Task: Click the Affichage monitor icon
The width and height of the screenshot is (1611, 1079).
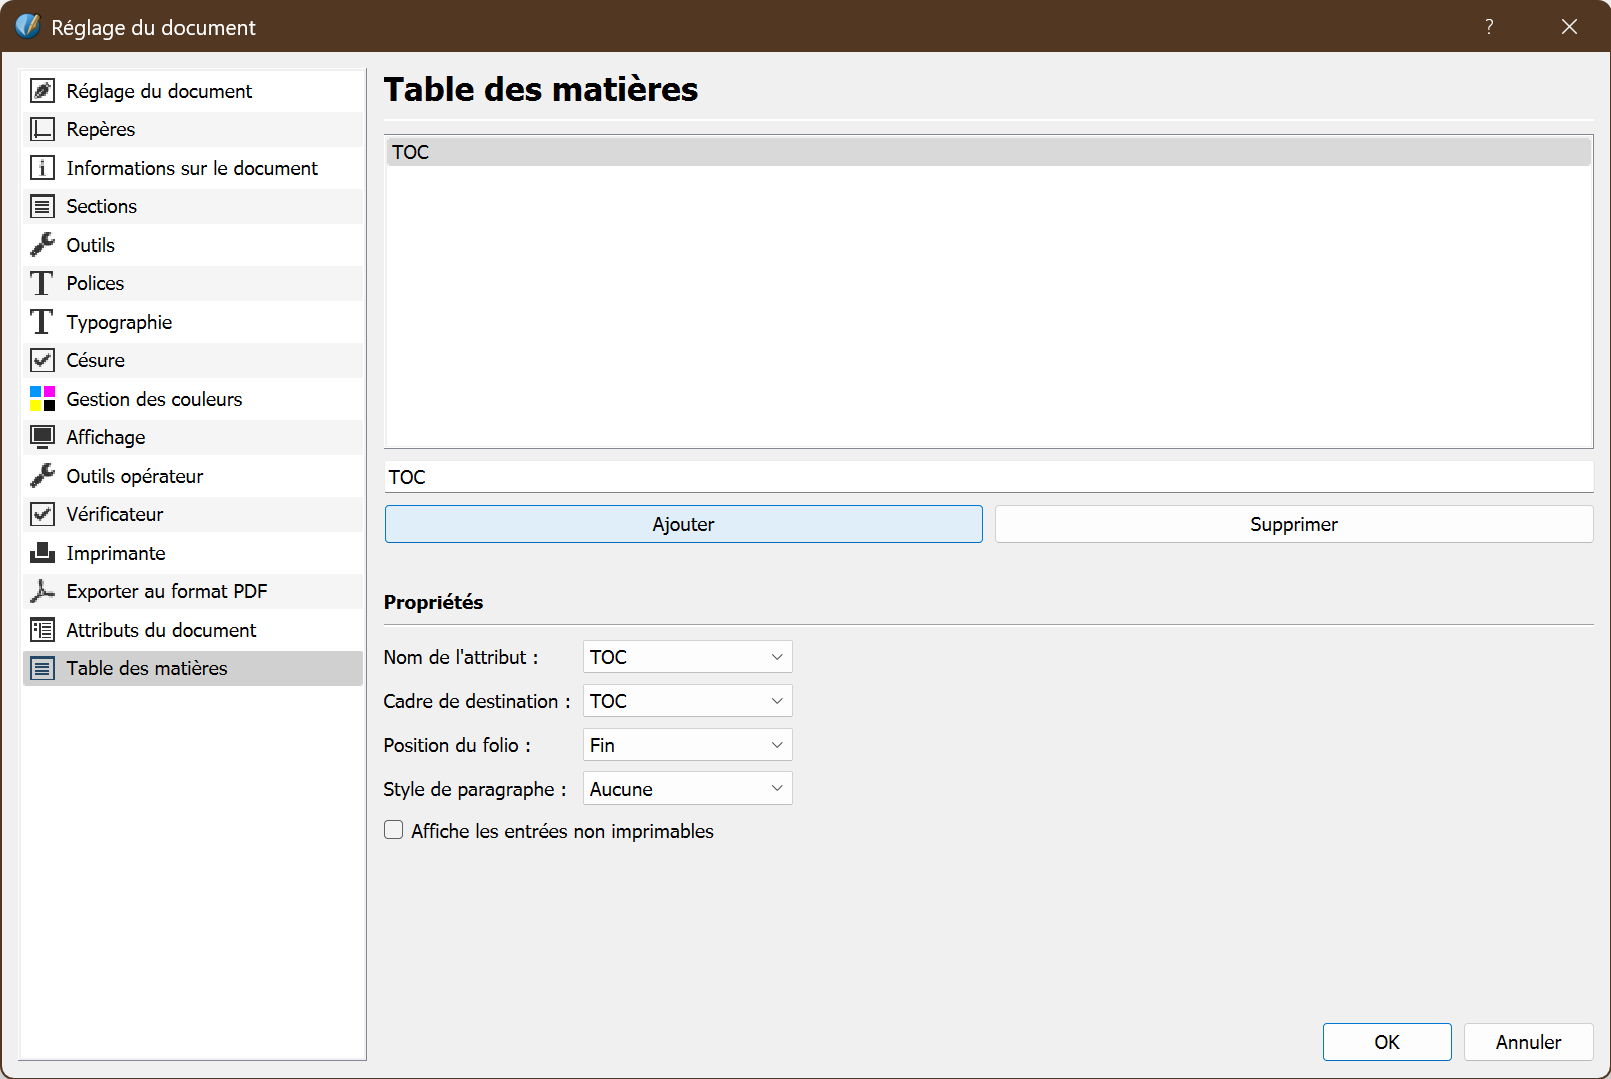Action: pos(42,437)
